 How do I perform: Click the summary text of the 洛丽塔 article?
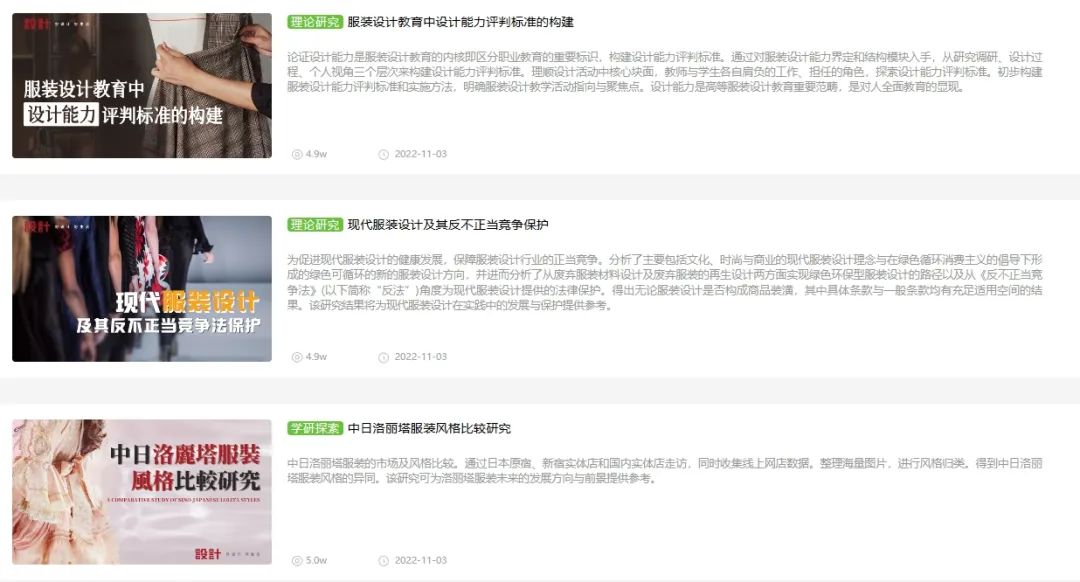click(x=665, y=470)
